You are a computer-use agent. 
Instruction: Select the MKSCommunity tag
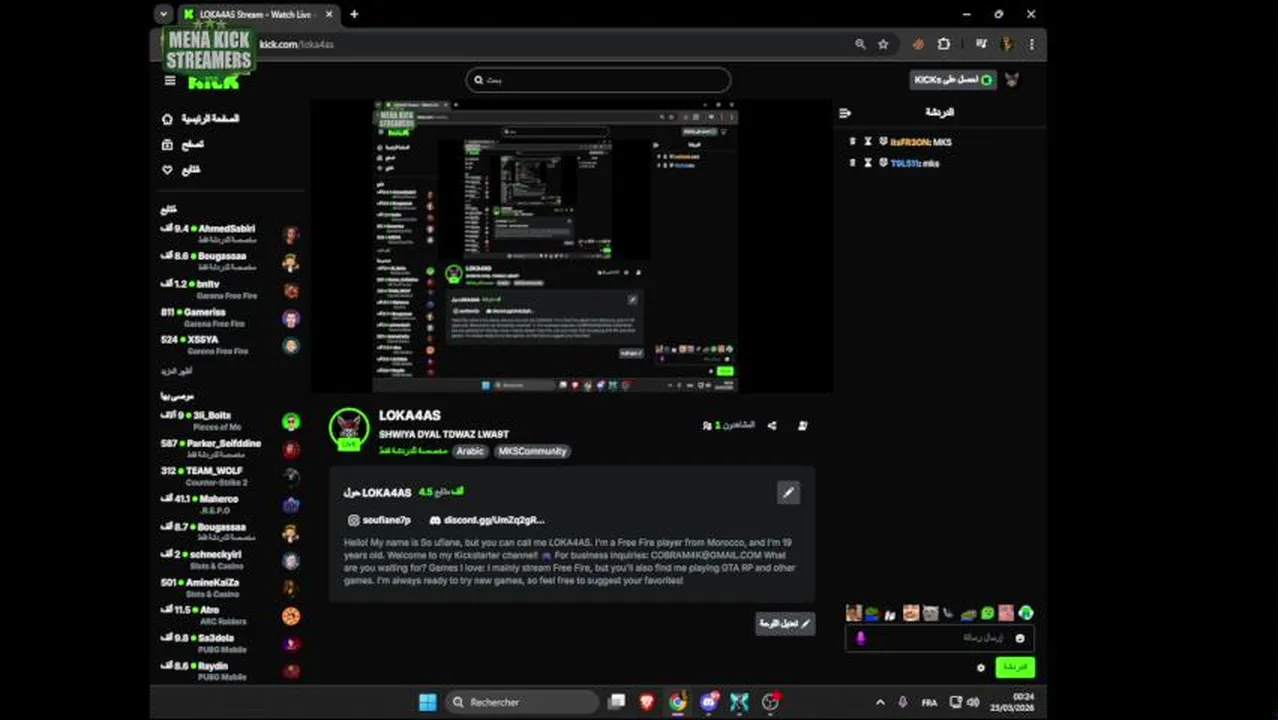533,451
